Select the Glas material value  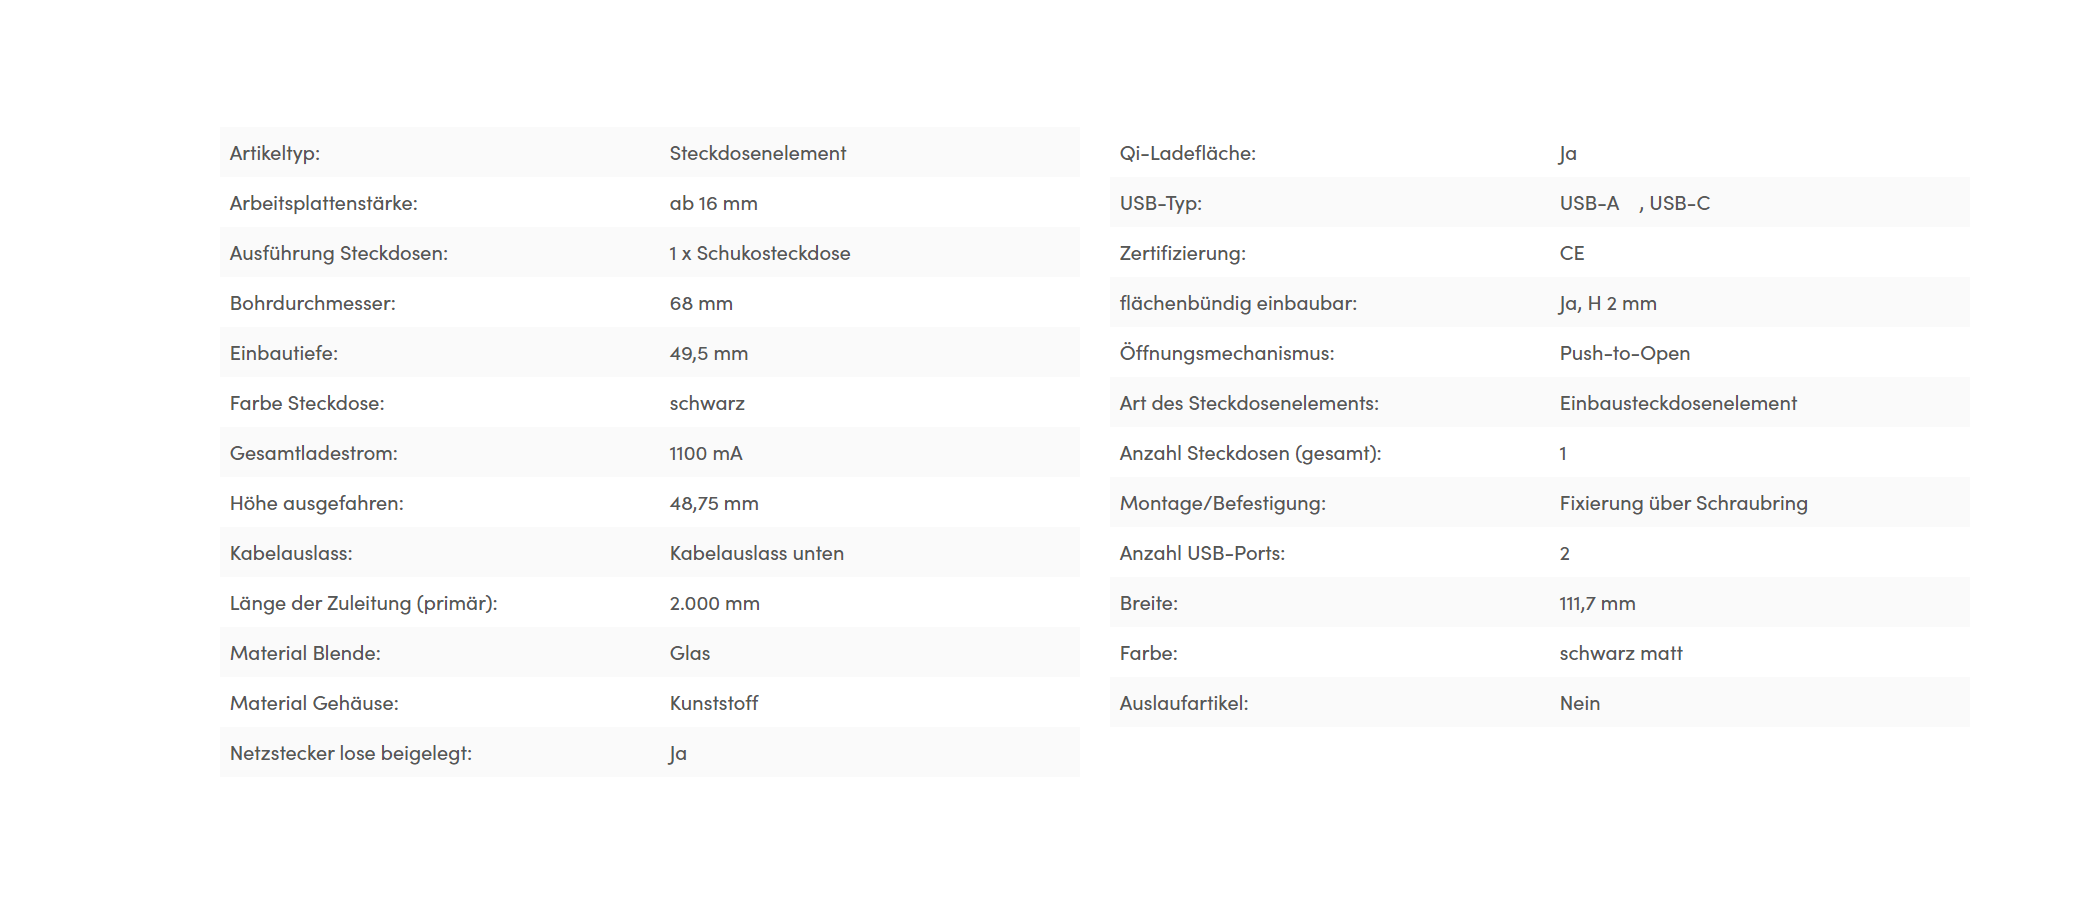(689, 653)
